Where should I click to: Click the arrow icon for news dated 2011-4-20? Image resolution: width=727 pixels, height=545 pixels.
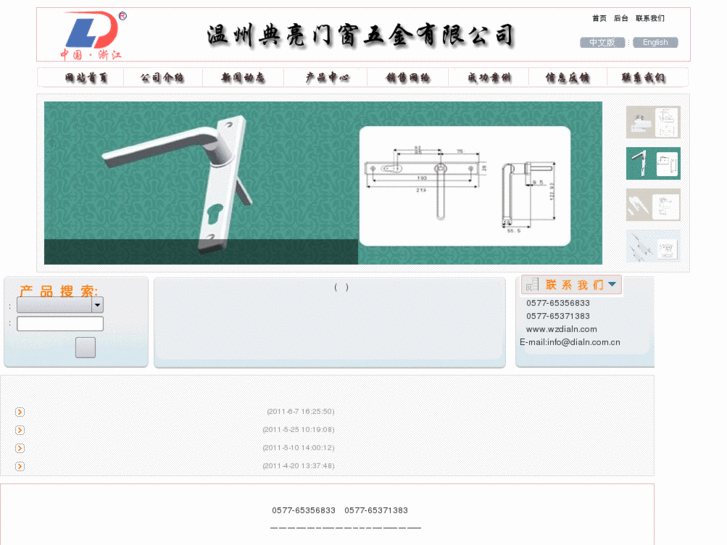coord(19,466)
